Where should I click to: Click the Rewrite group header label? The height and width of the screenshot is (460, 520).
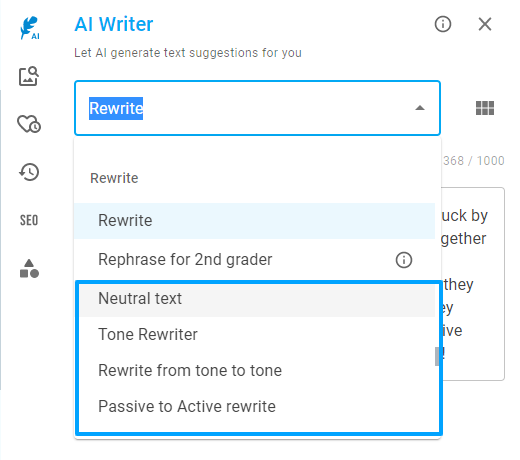[x=114, y=178]
